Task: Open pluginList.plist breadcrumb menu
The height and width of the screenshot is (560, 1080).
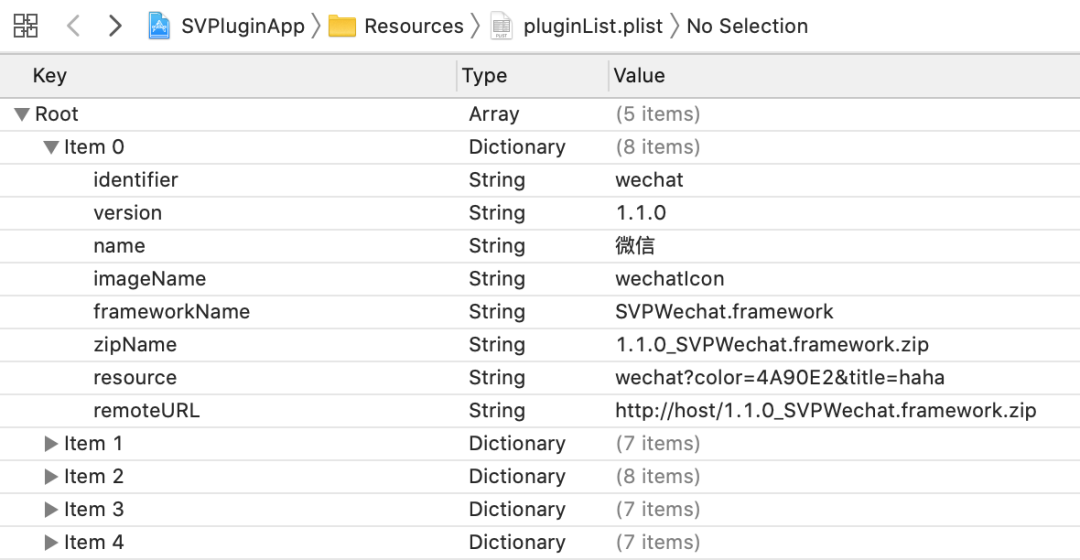Action: click(592, 26)
